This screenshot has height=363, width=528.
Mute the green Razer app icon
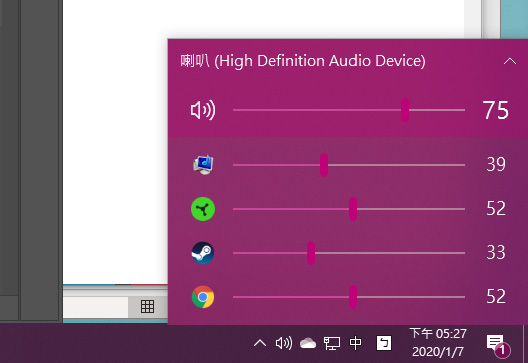pos(203,209)
